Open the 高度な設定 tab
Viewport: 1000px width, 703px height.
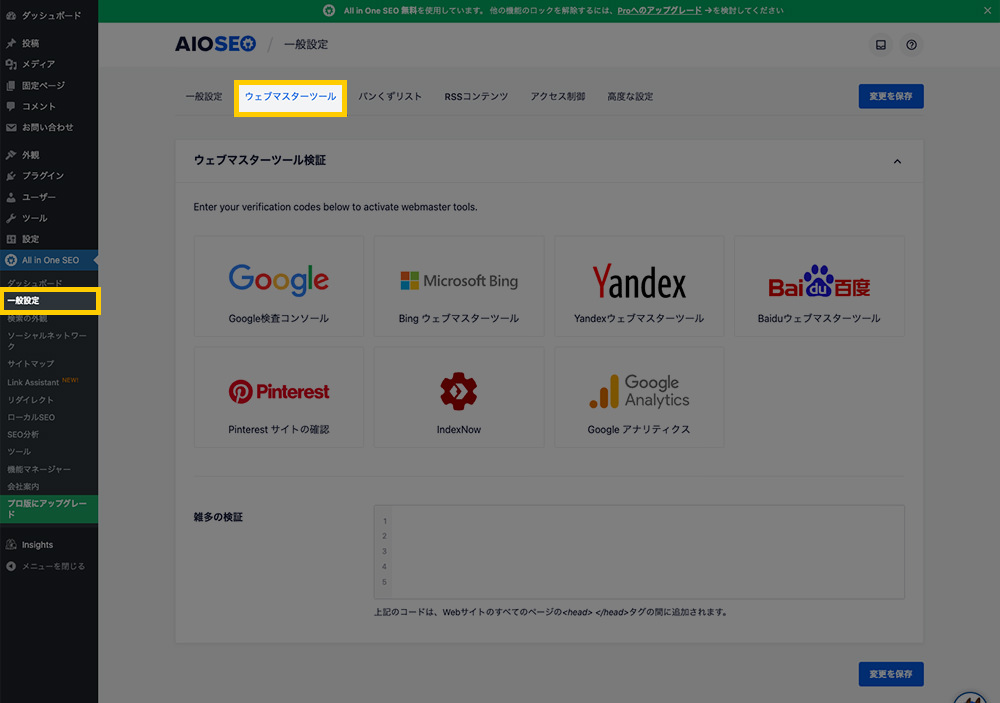(630, 96)
